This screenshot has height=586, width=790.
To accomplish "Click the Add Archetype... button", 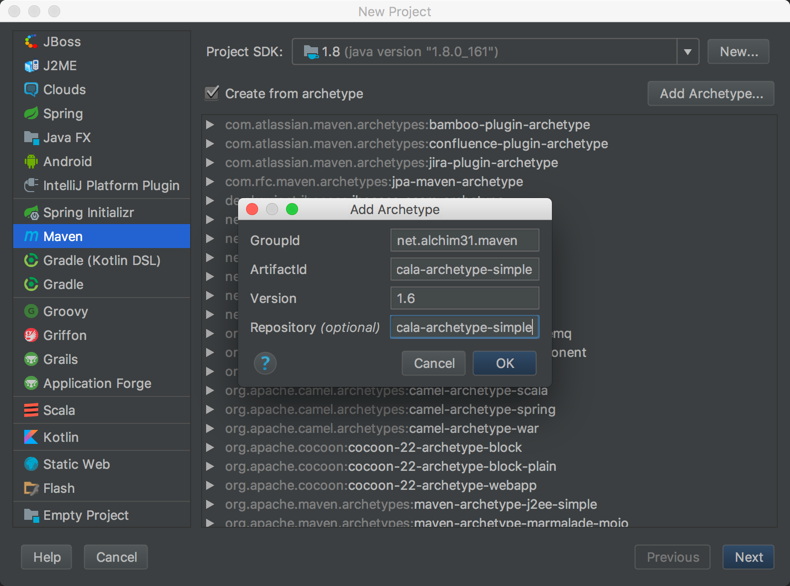I will [x=711, y=93].
